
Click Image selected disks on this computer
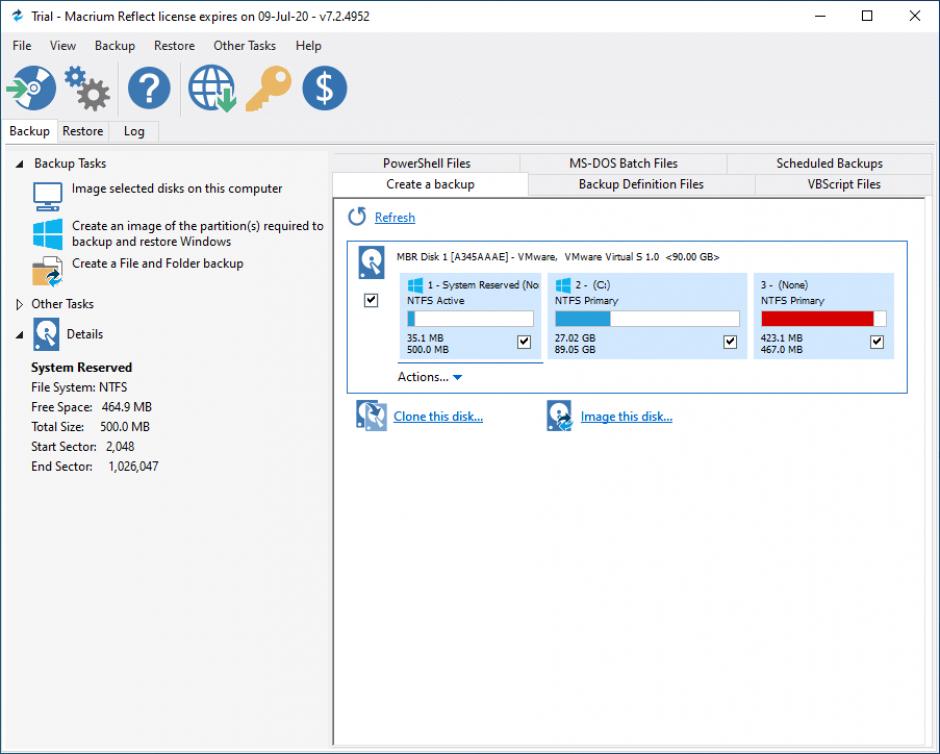[177, 188]
